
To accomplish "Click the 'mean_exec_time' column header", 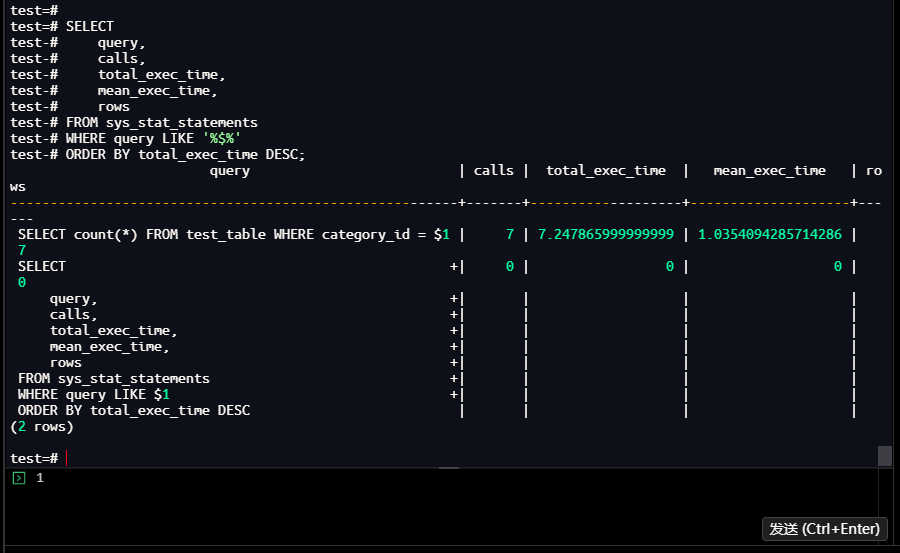I will tap(769, 171).
